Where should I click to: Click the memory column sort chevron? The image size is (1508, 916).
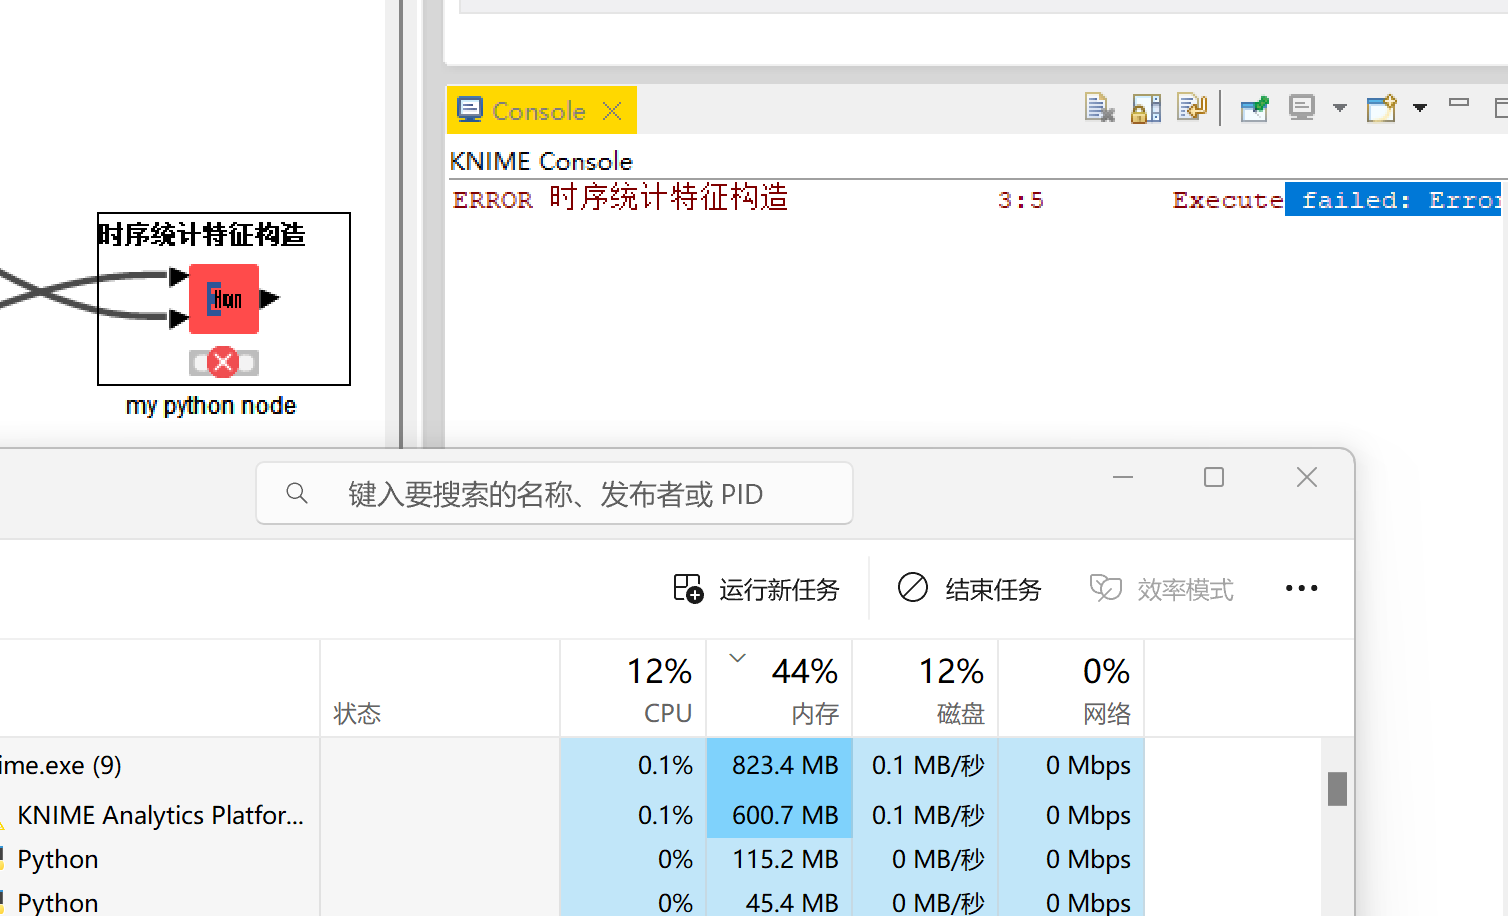click(737, 657)
